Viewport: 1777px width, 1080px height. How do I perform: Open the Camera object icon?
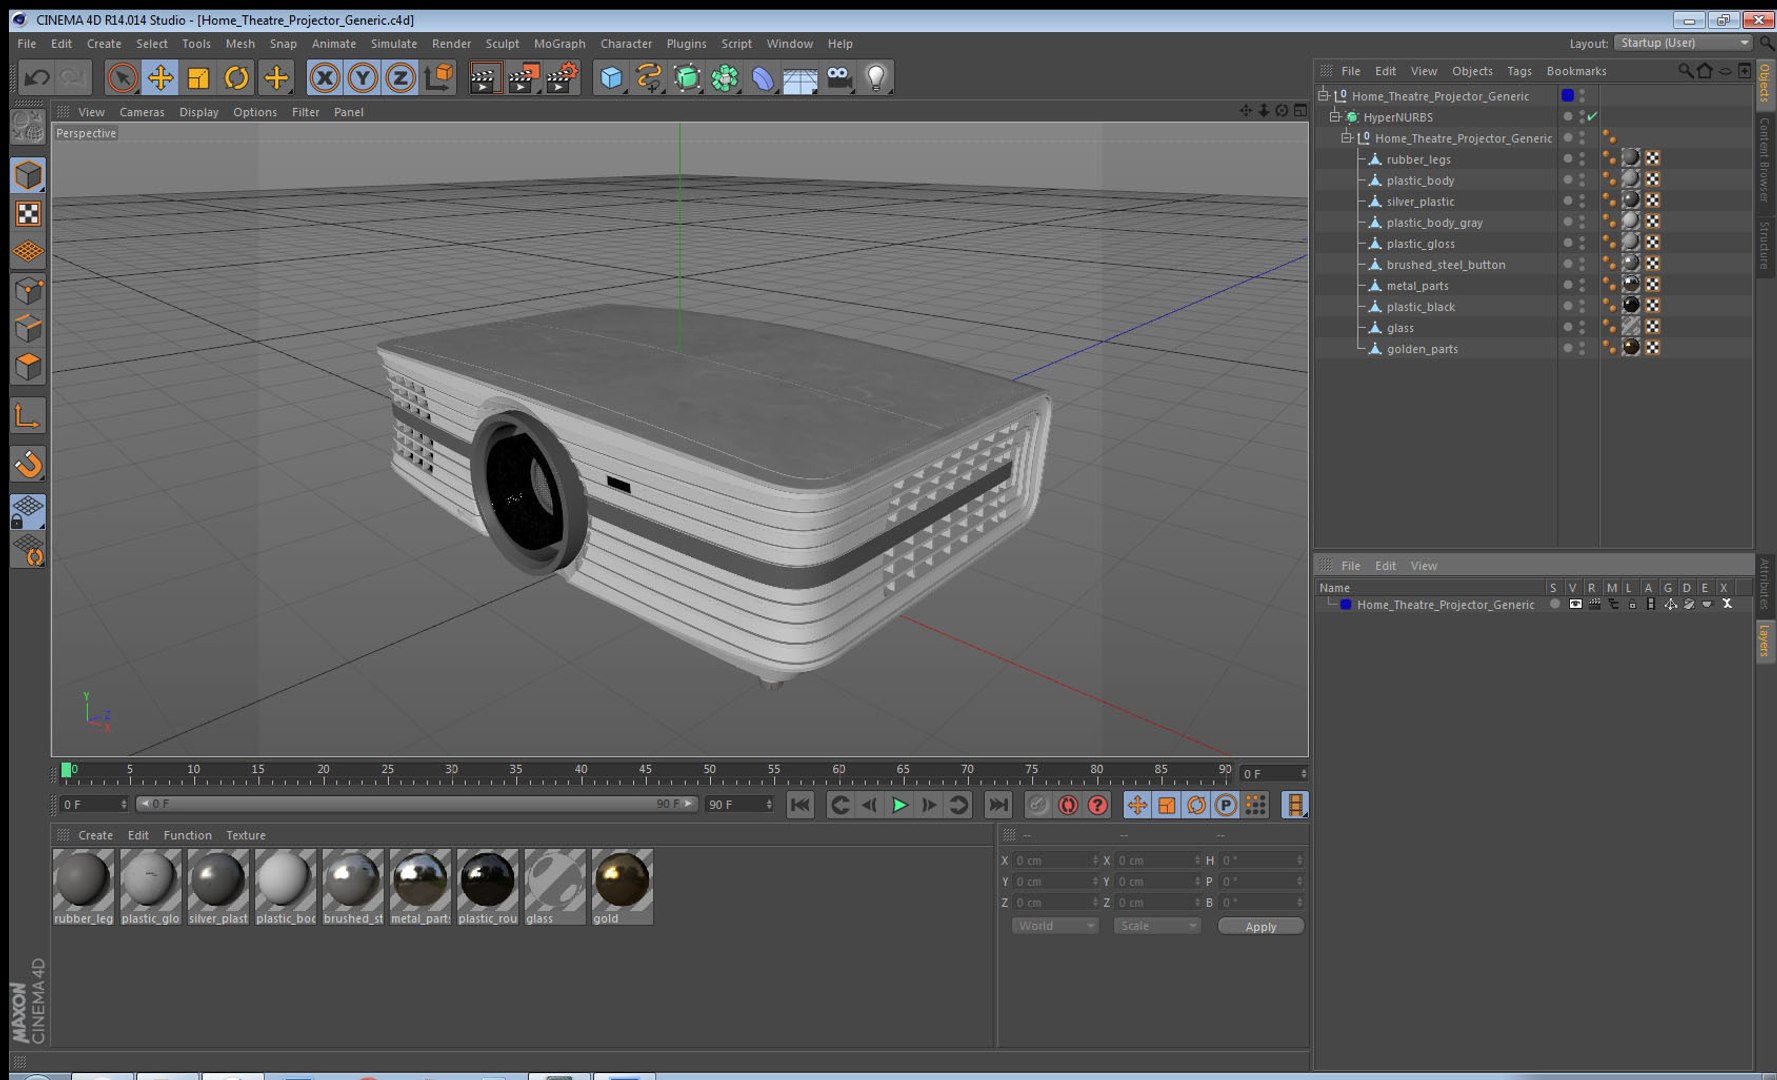point(839,78)
